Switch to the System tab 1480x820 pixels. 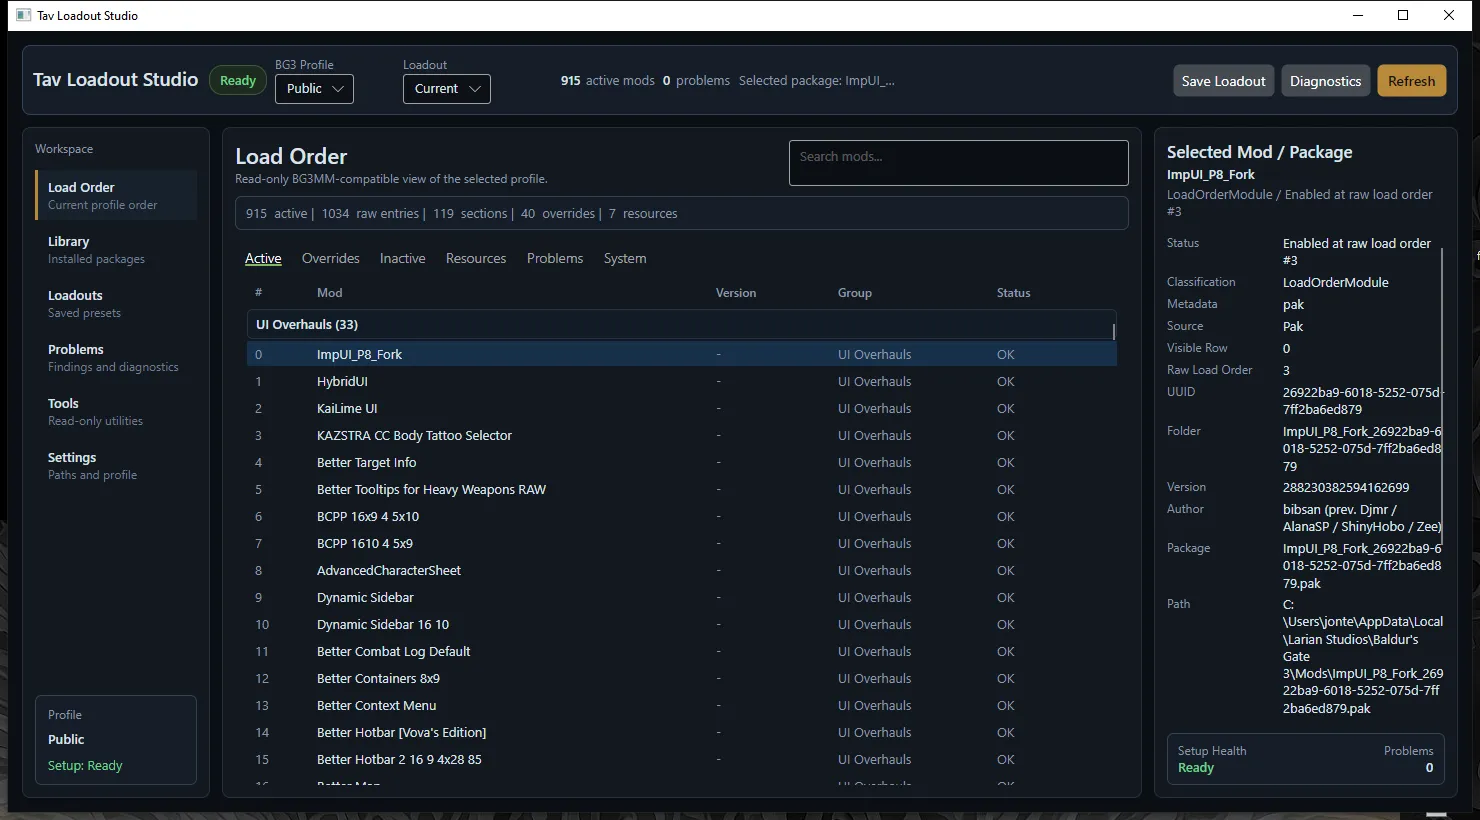click(625, 259)
